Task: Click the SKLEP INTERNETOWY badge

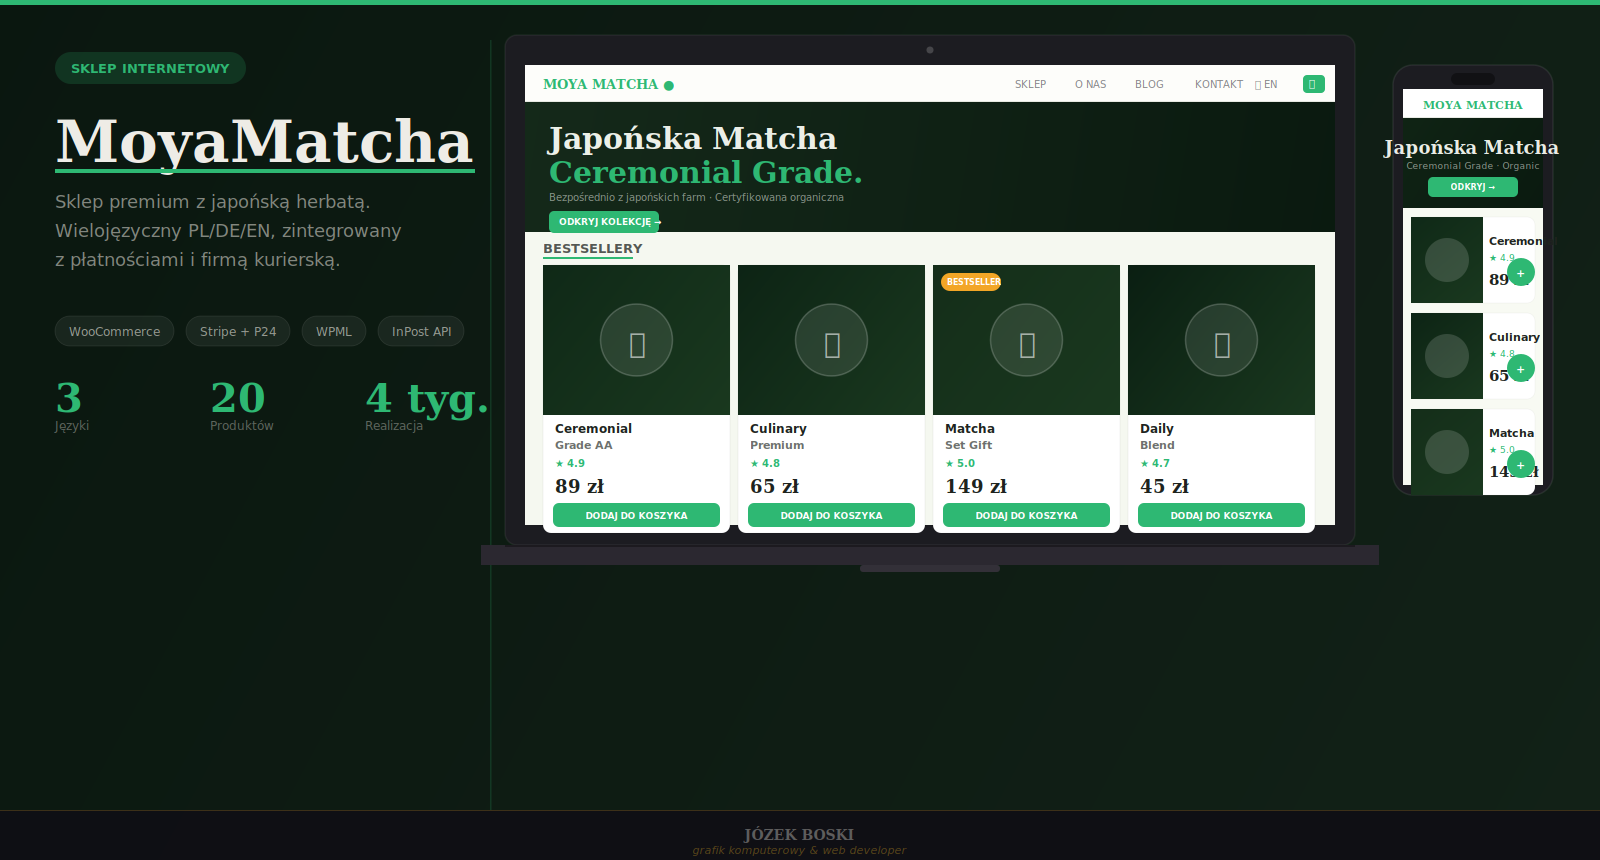Action: point(150,68)
